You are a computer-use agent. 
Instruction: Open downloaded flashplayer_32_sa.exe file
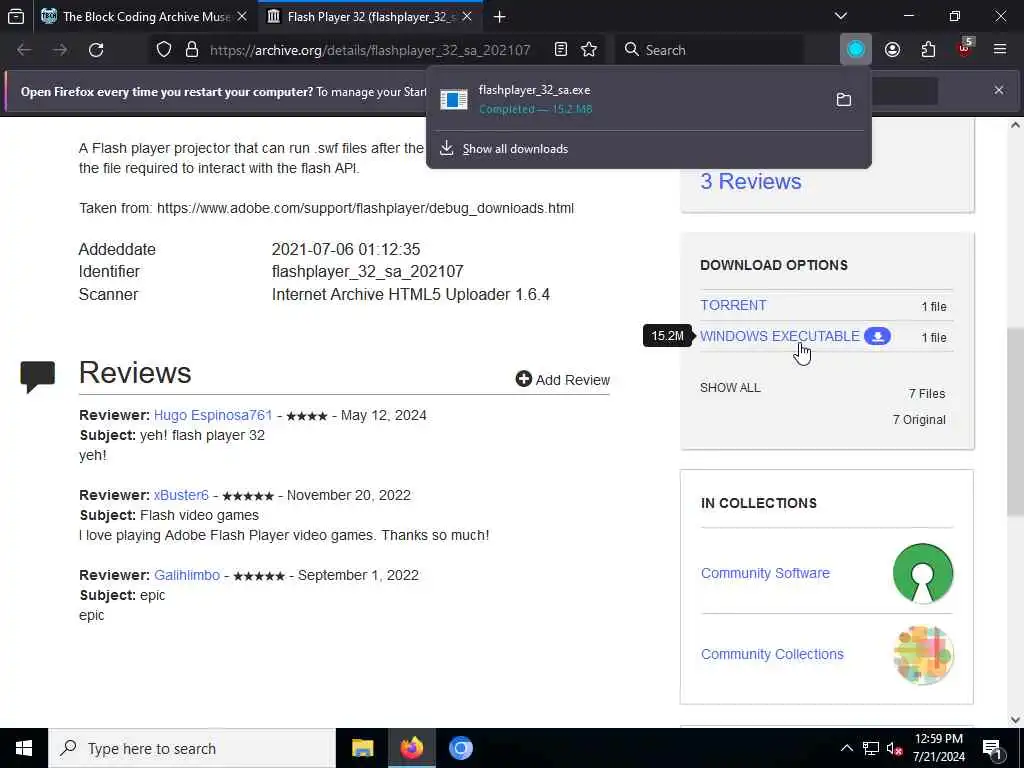[x=627, y=99]
